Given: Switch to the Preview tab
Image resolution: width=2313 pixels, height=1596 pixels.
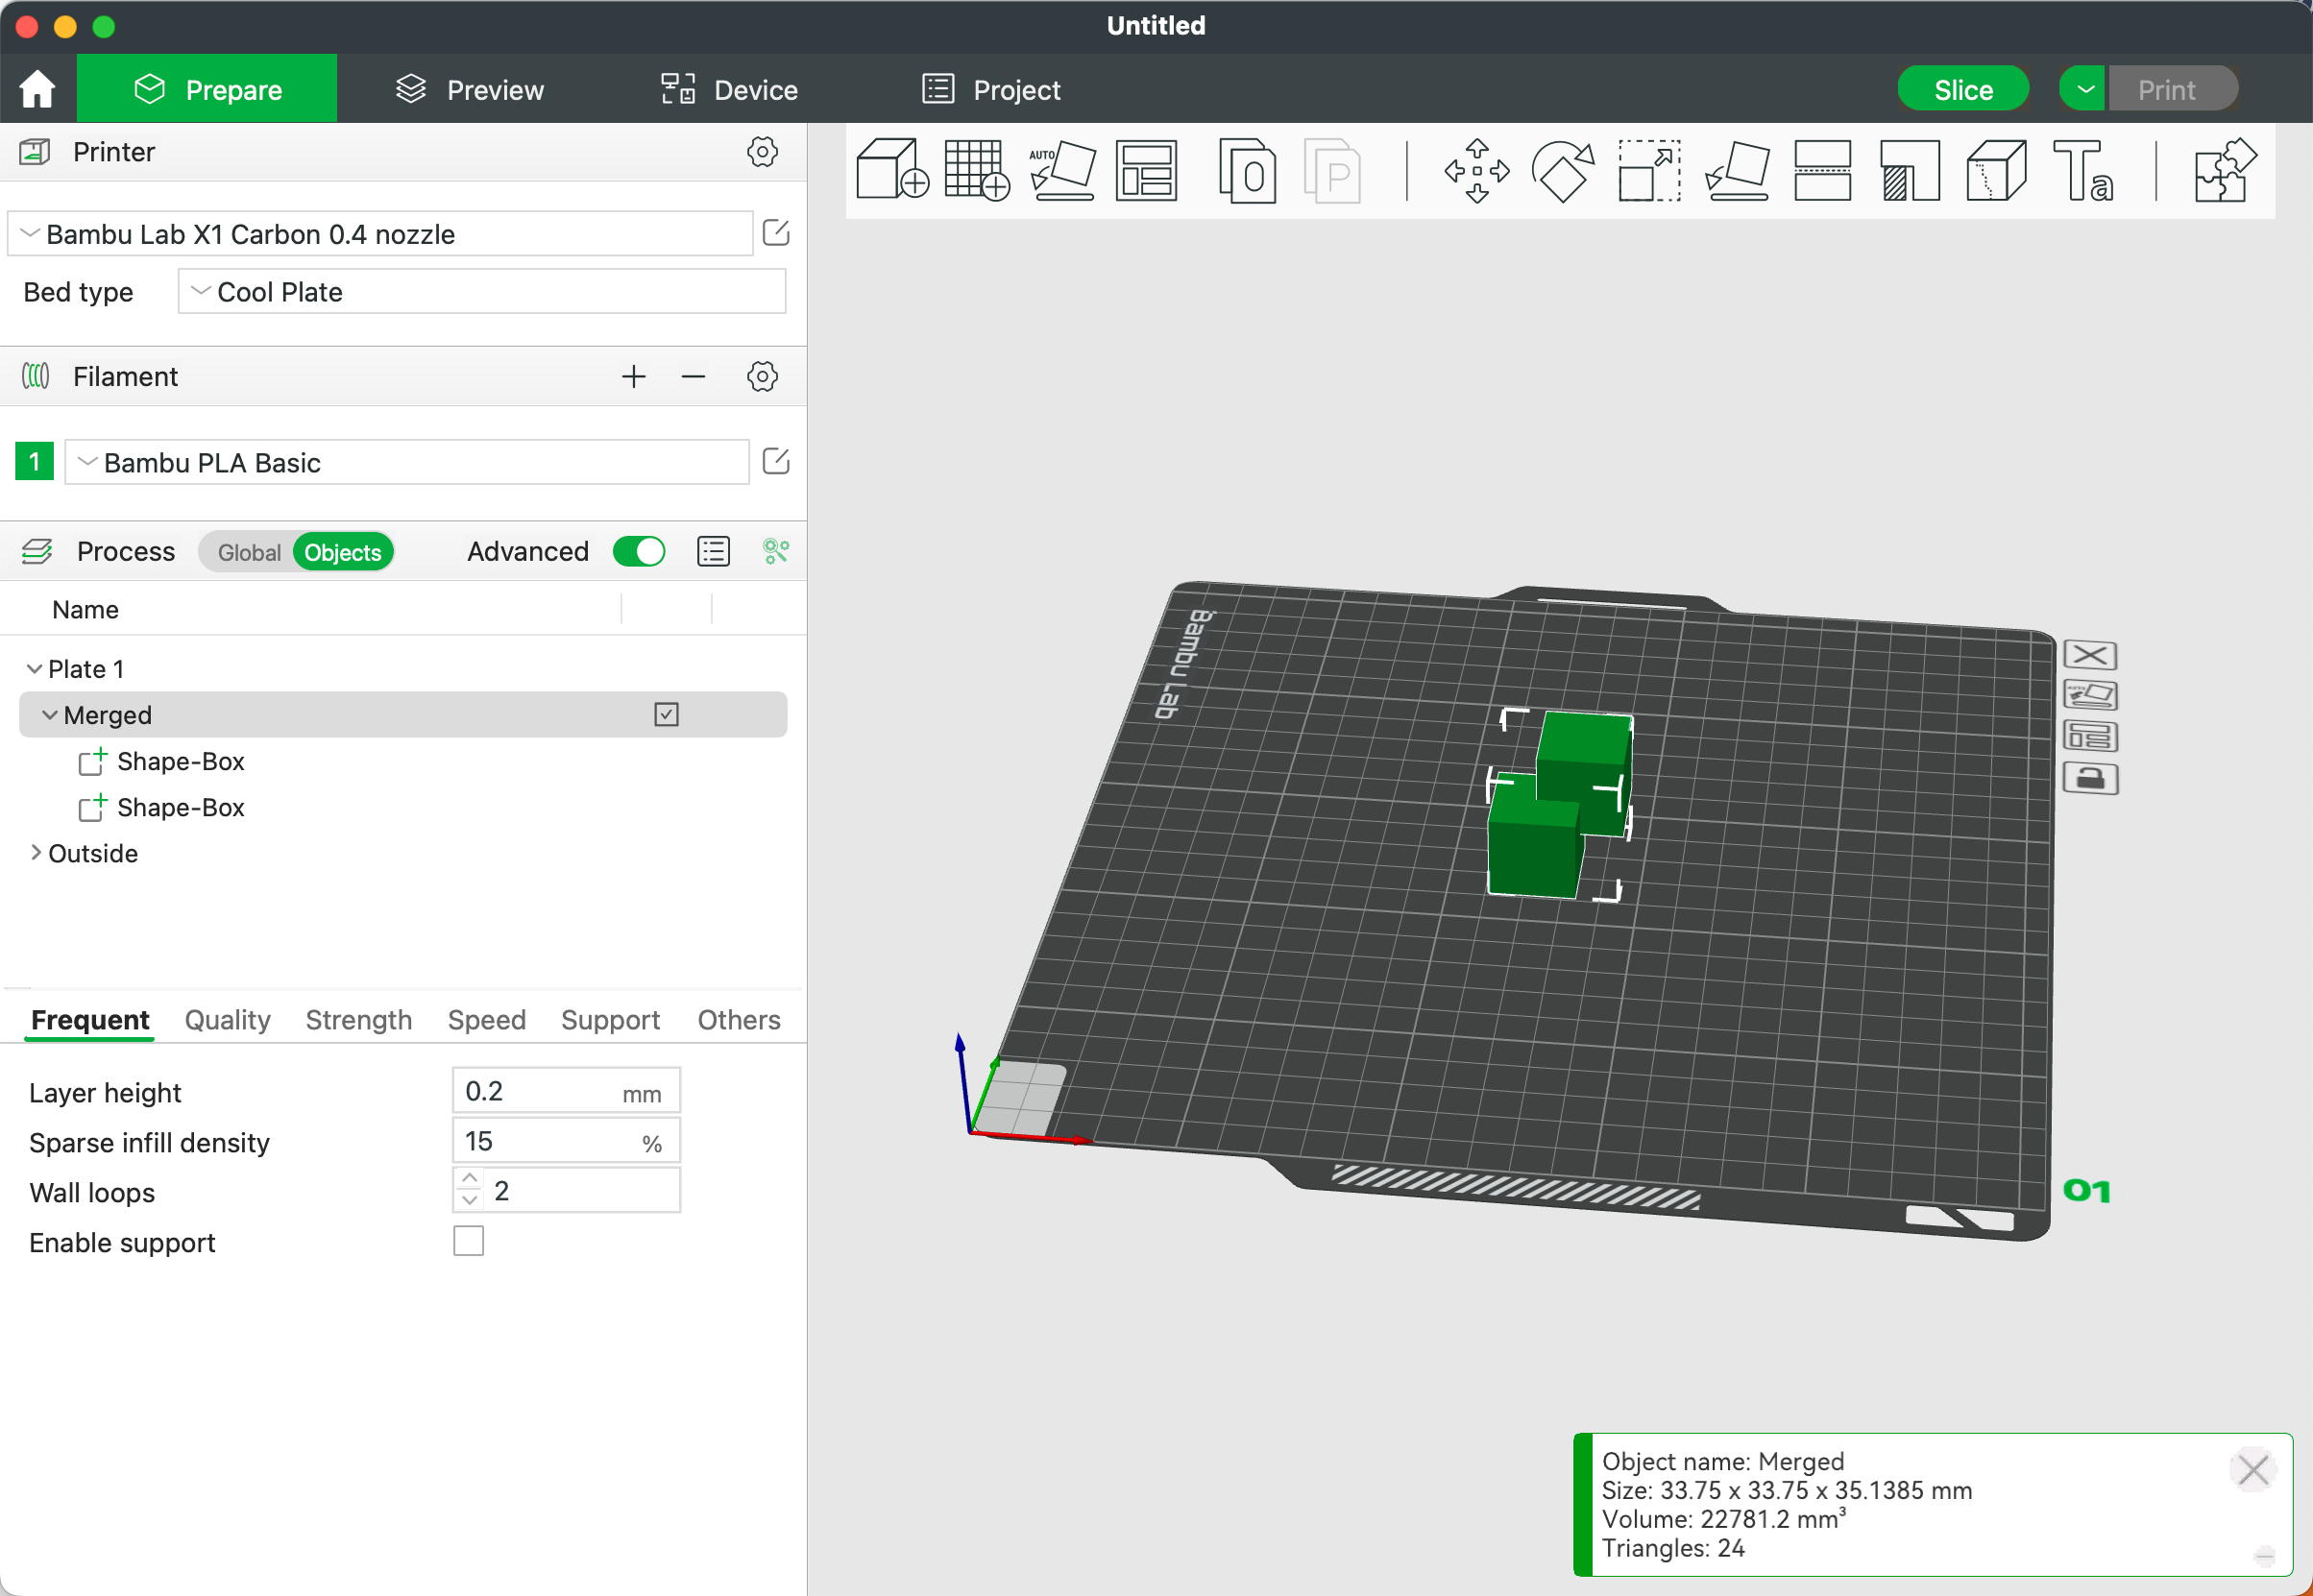Looking at the screenshot, I should [468, 89].
